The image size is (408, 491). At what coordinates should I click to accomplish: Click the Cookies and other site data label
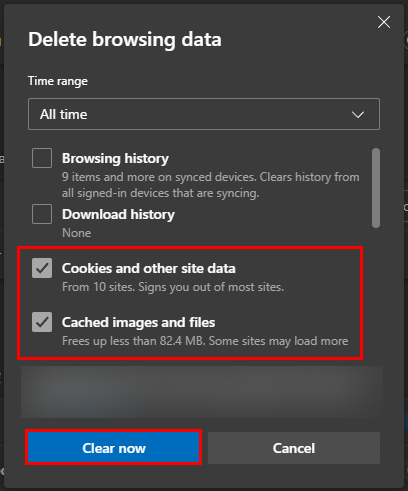149,268
